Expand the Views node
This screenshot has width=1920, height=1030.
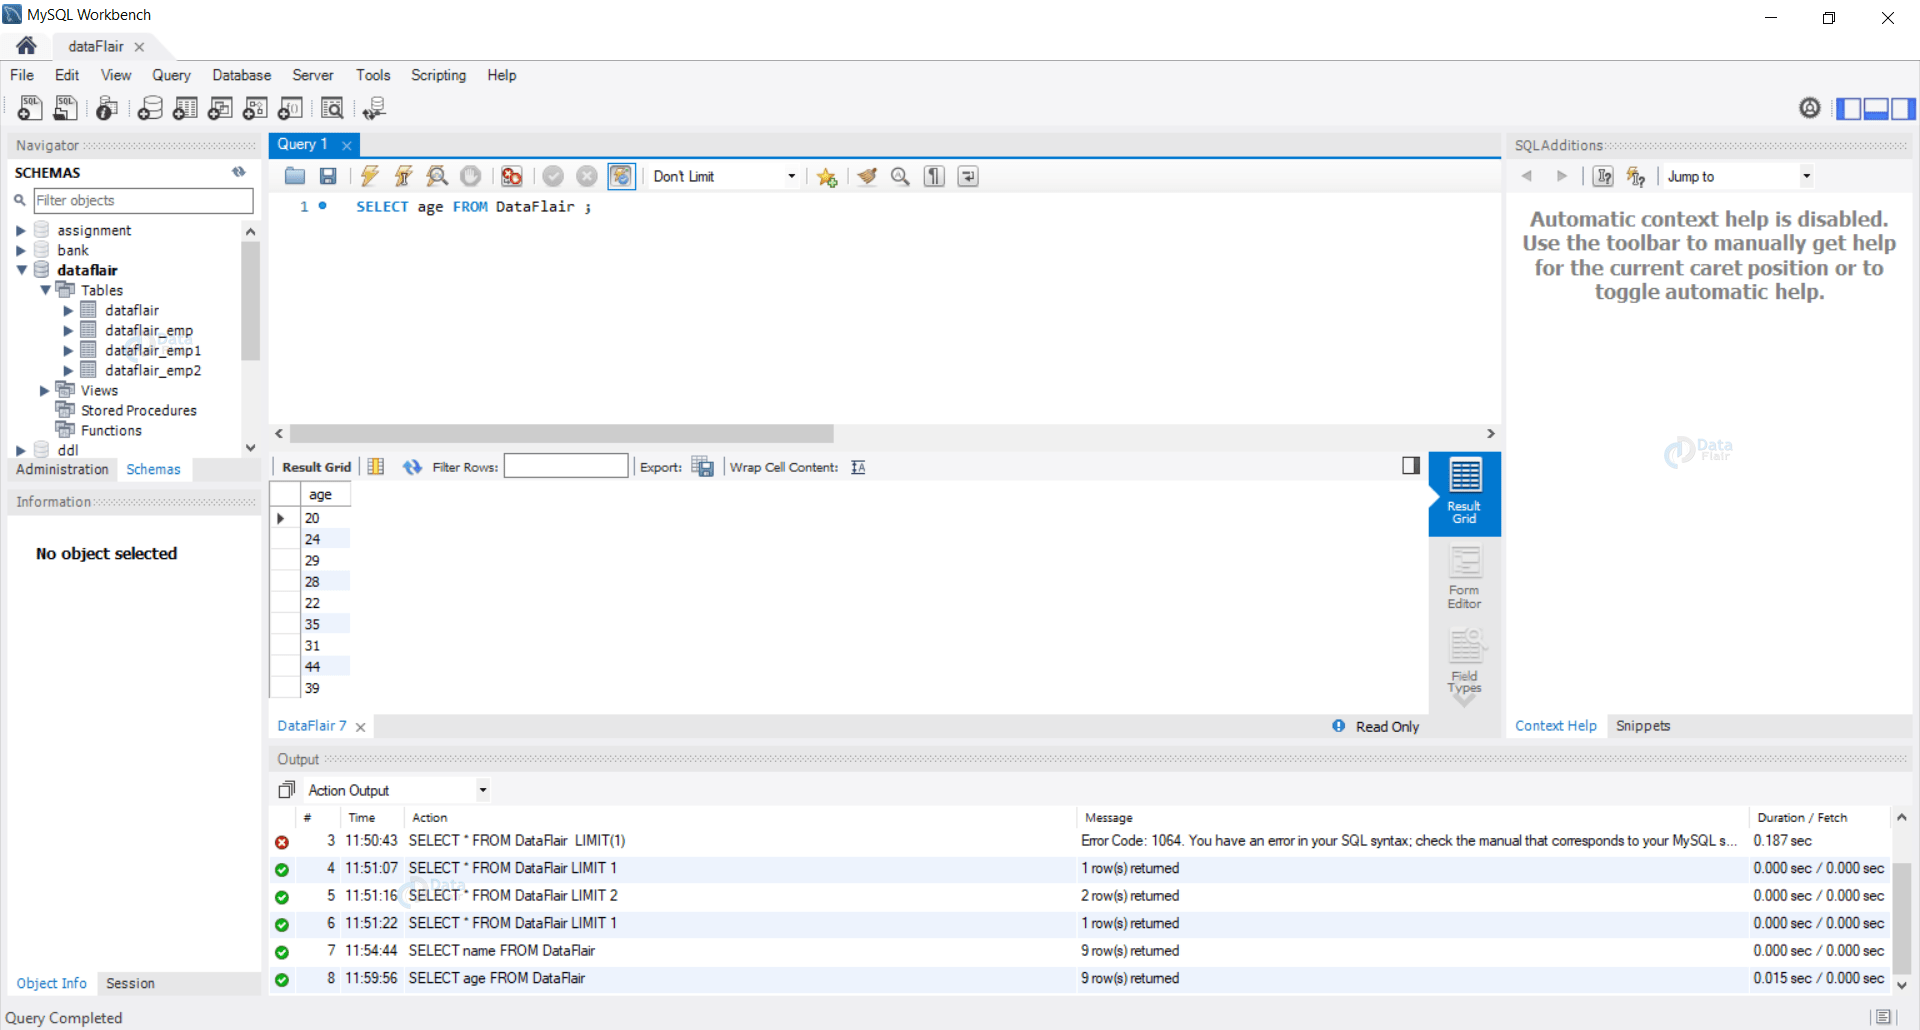45,390
